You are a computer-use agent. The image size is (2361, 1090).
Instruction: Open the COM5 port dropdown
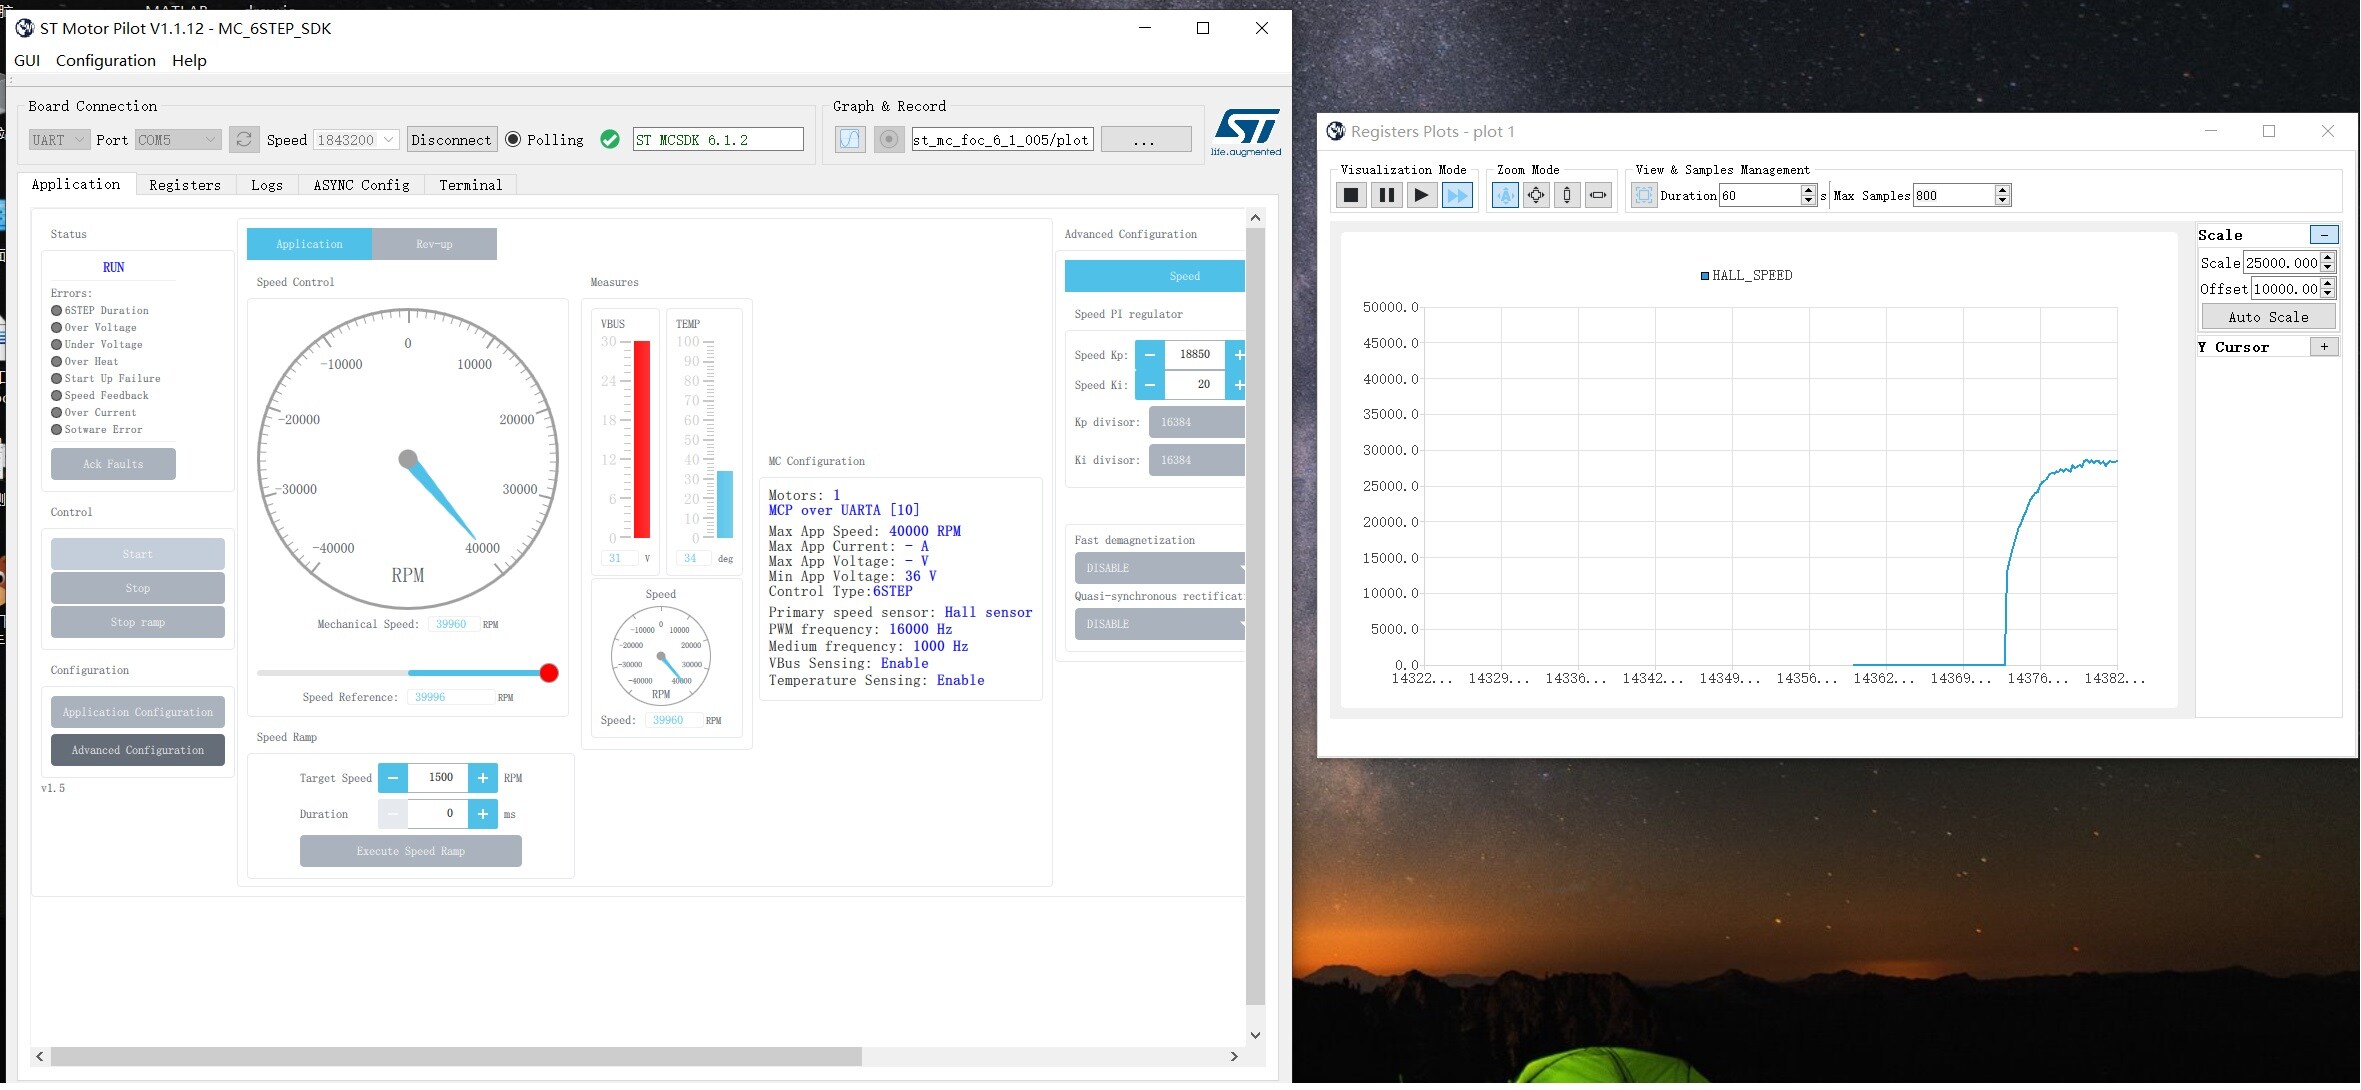(x=178, y=140)
